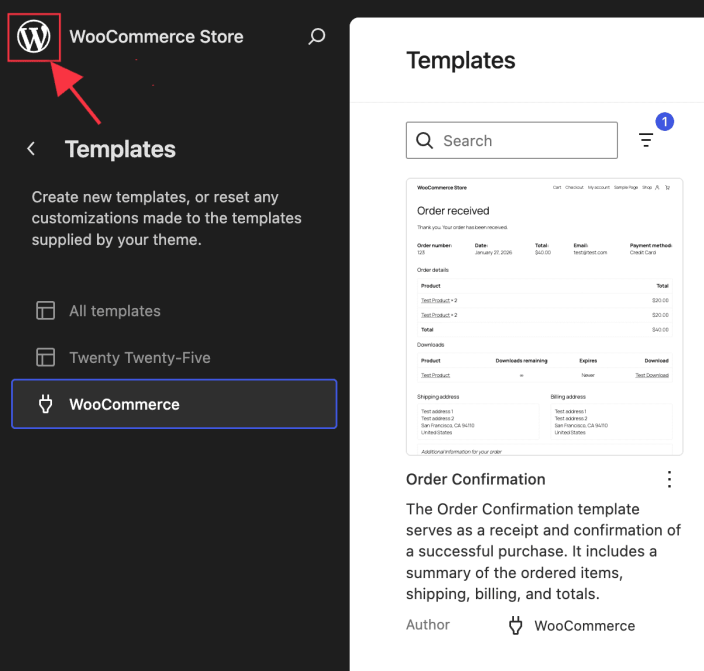The height and width of the screenshot is (671, 704).
Task: Select All templates in the sidebar
Action: 174,311
